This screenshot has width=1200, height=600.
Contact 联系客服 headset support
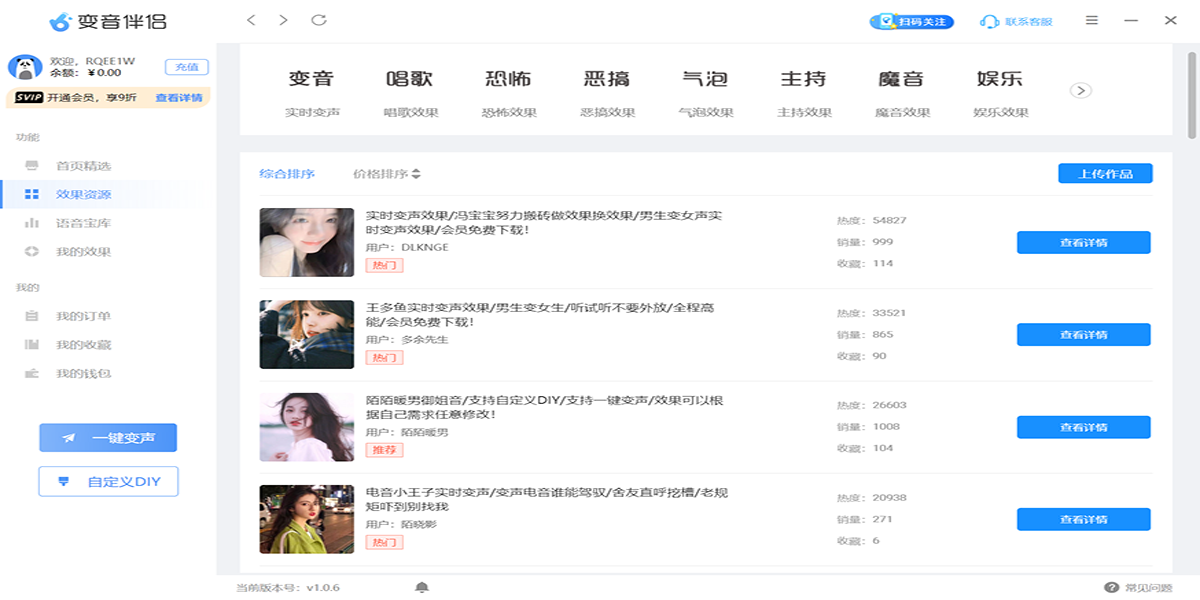pyautogui.click(x=1016, y=21)
